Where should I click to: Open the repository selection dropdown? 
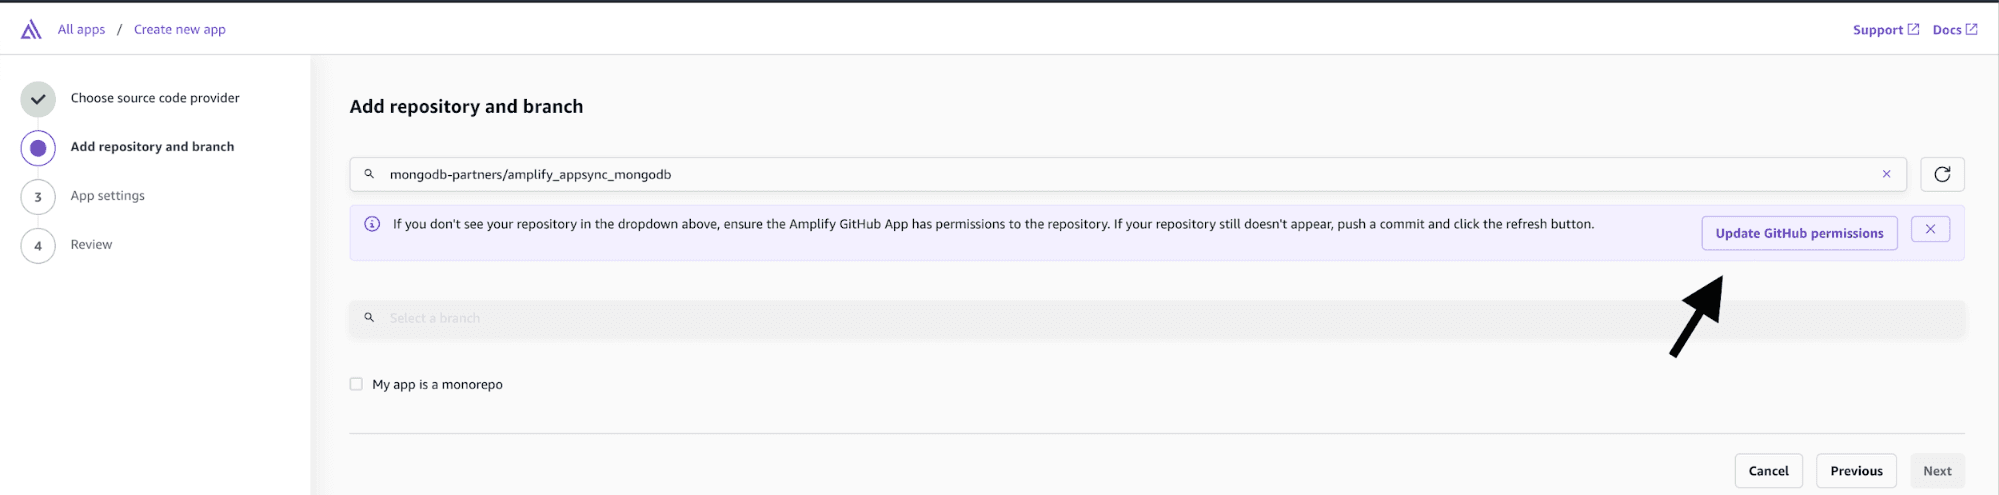pyautogui.click(x=1120, y=174)
